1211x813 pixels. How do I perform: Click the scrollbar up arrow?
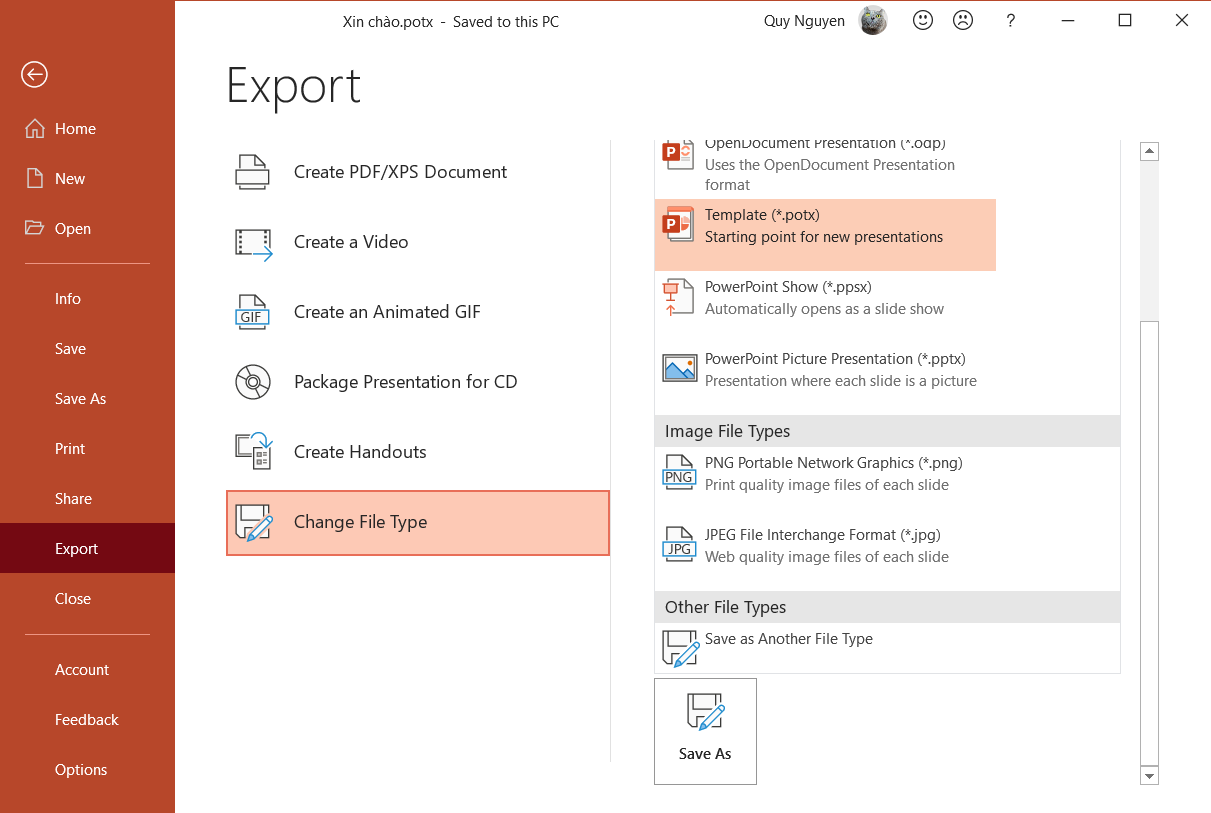(x=1149, y=152)
